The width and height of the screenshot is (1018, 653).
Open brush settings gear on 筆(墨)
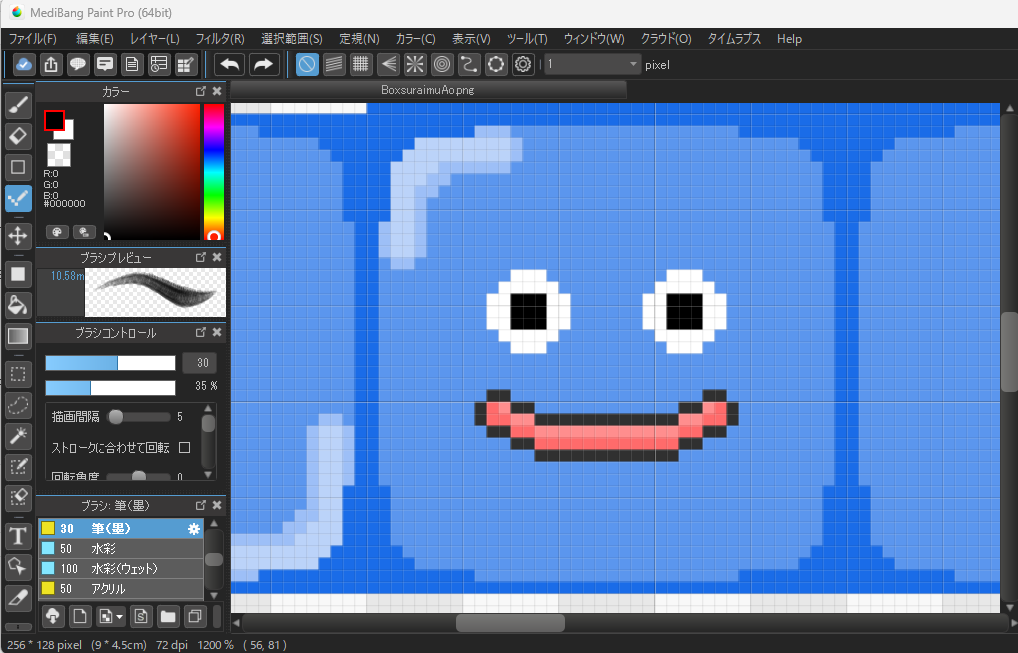[193, 529]
